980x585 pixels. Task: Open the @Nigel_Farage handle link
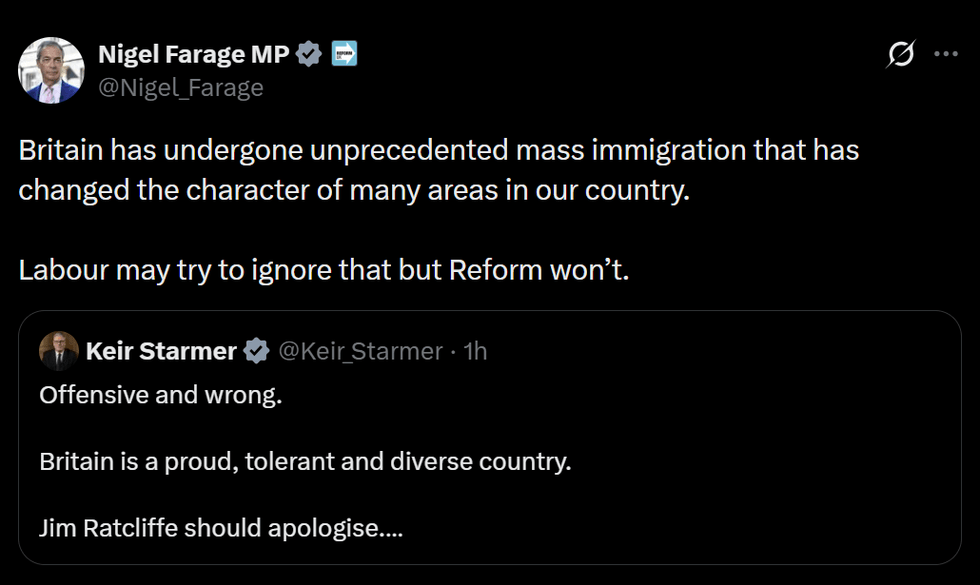[181, 87]
